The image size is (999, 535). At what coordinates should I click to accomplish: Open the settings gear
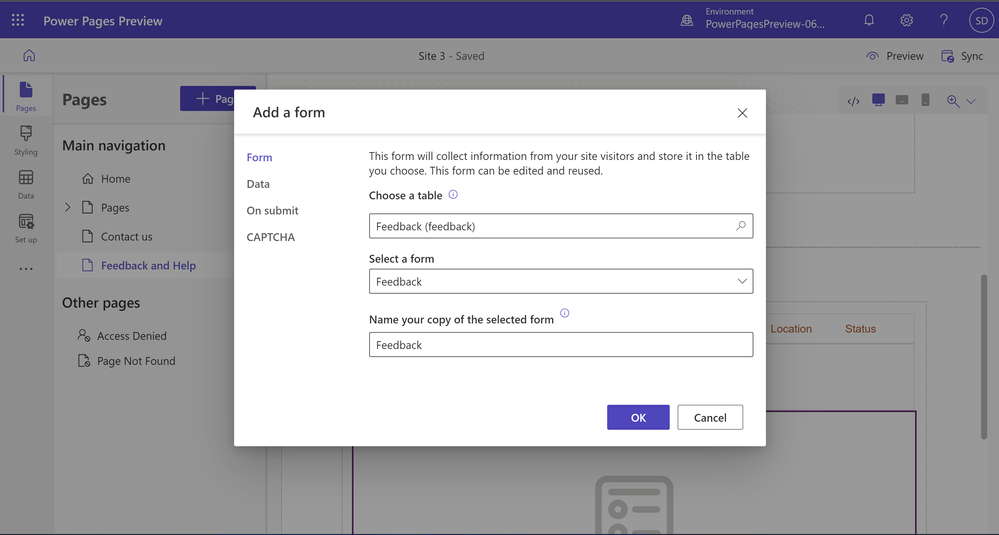pos(907,20)
